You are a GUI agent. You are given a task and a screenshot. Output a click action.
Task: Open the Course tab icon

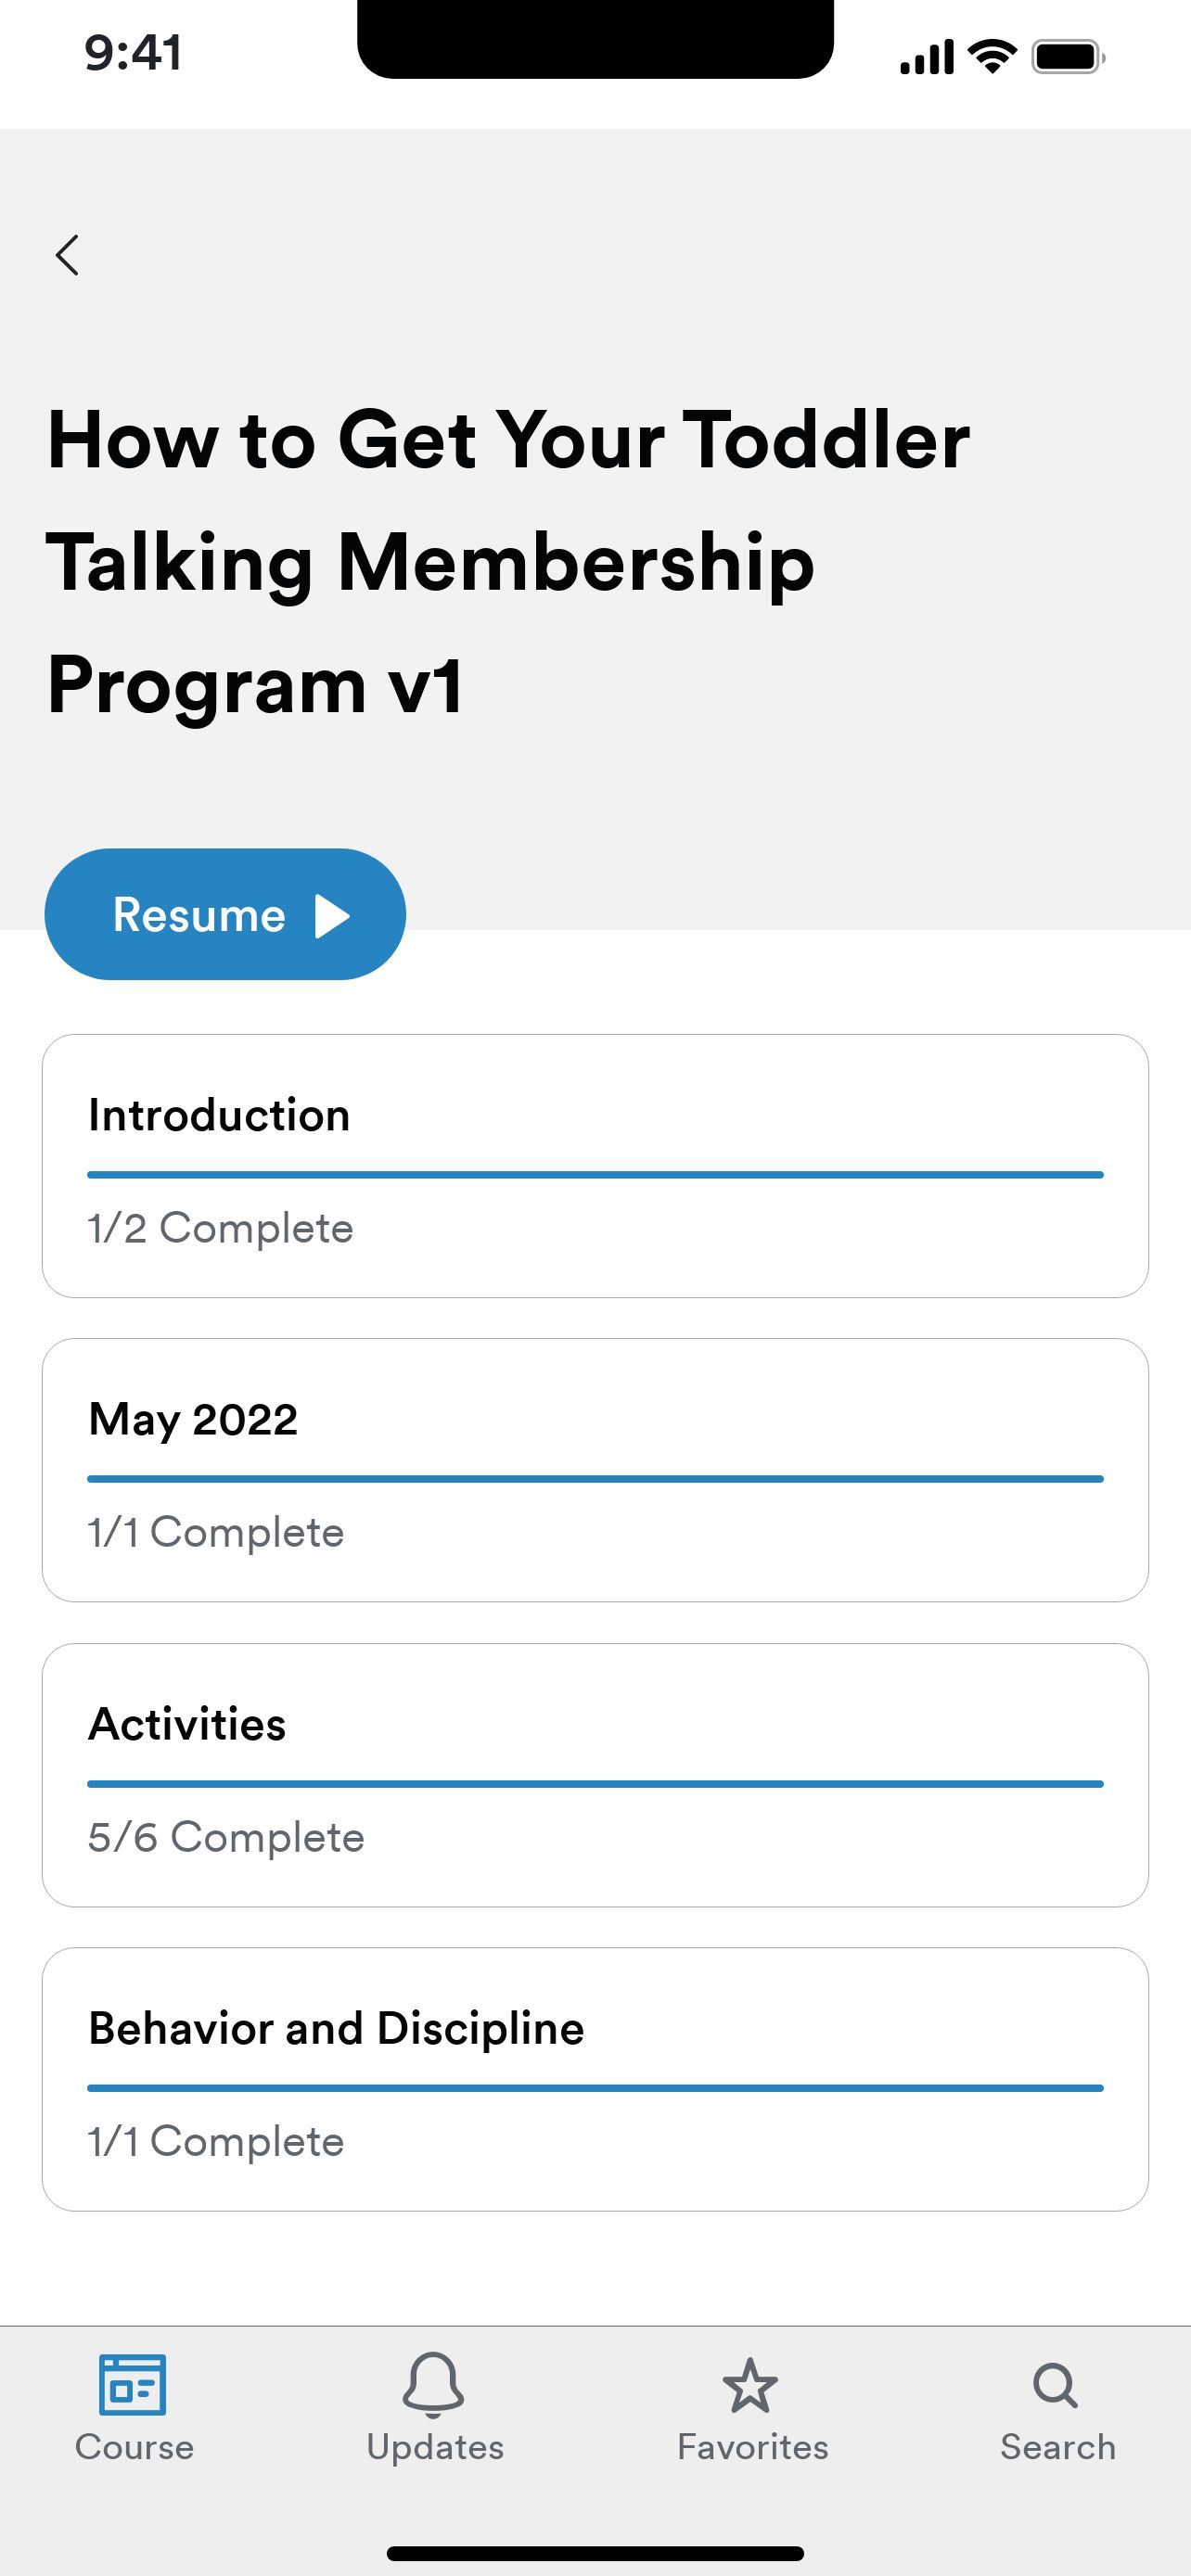tap(133, 2385)
